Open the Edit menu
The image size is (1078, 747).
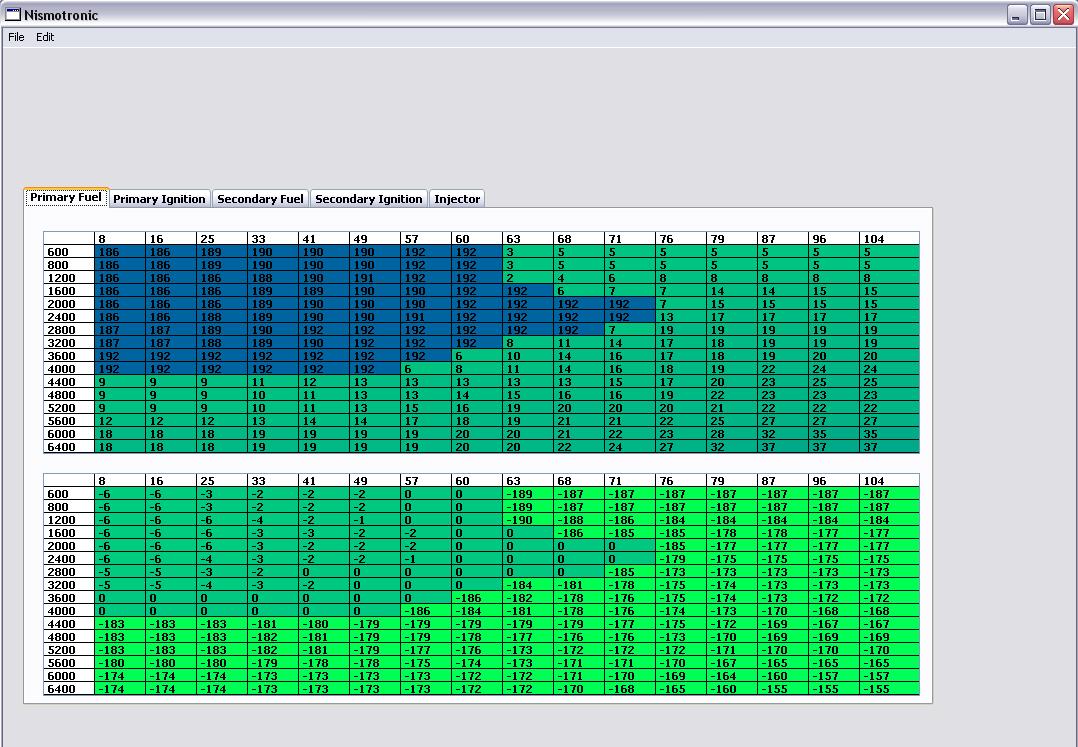(x=45, y=37)
